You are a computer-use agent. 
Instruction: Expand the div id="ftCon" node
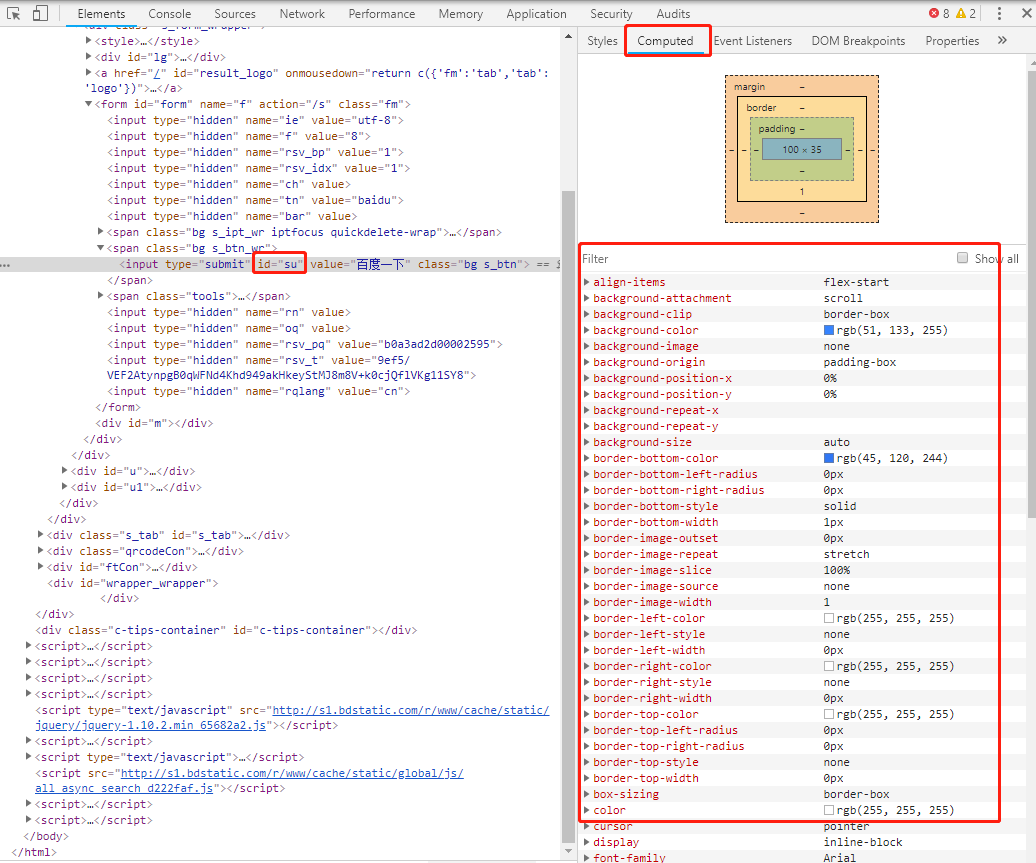pyautogui.click(x=41, y=567)
